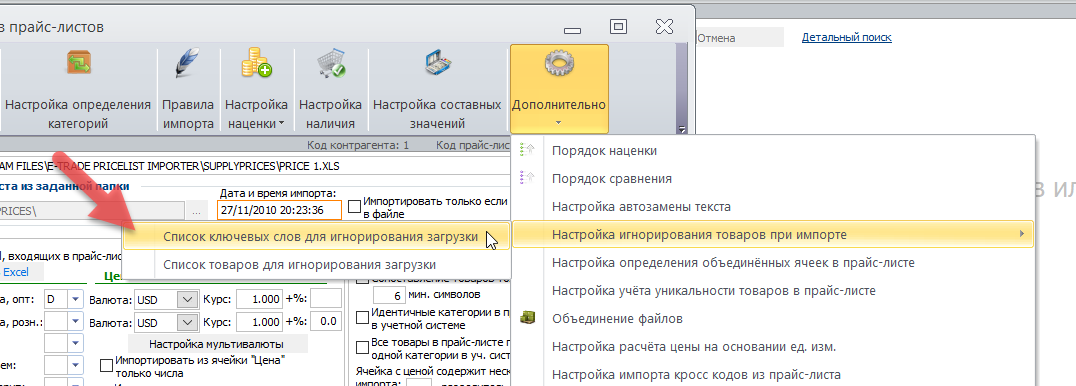Open Настройка определения объединённых ячеек в прайс-листе
The height and width of the screenshot is (386, 1076).
point(773,262)
